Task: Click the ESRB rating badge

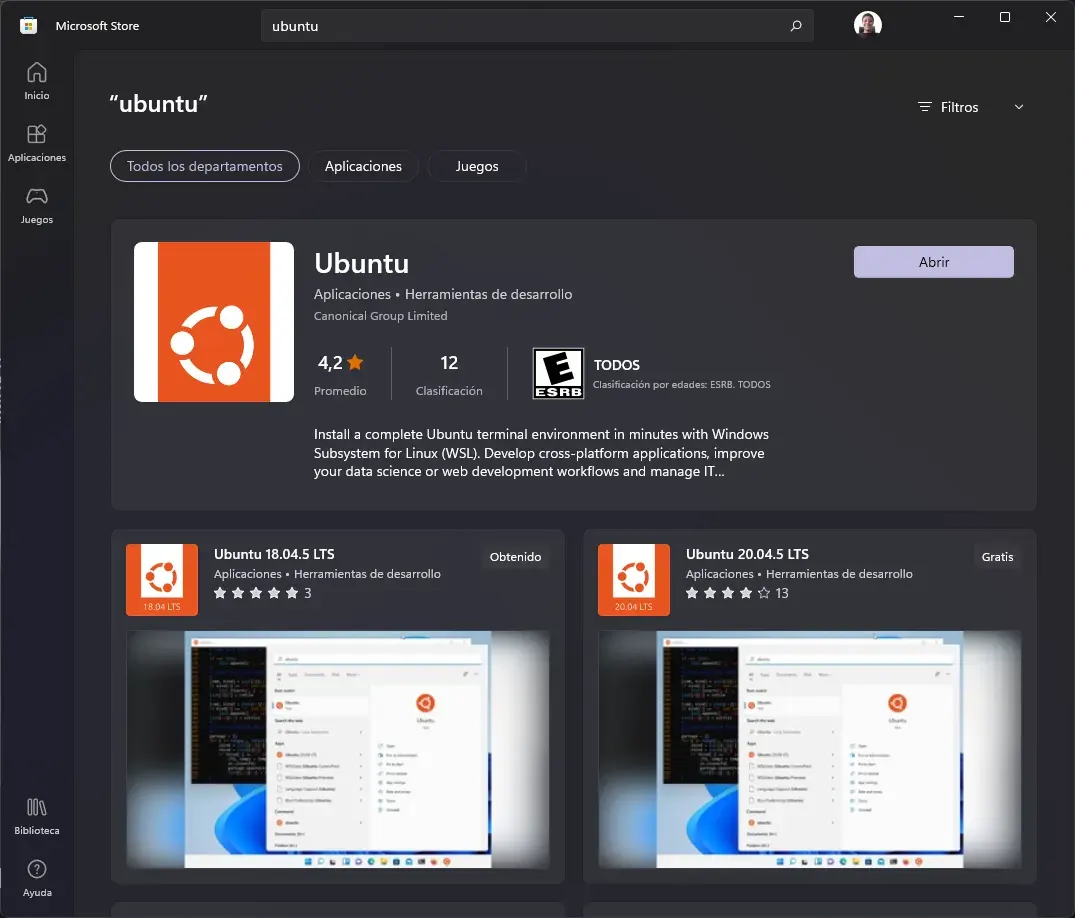Action: pyautogui.click(x=558, y=374)
